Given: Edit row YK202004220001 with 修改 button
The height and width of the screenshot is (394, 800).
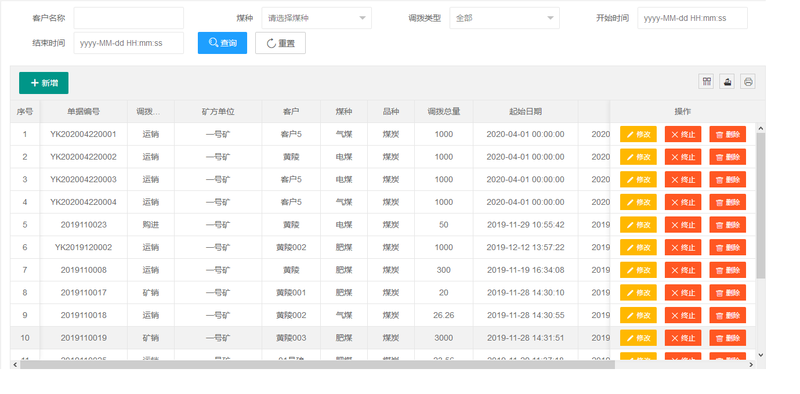Looking at the screenshot, I should 638,134.
